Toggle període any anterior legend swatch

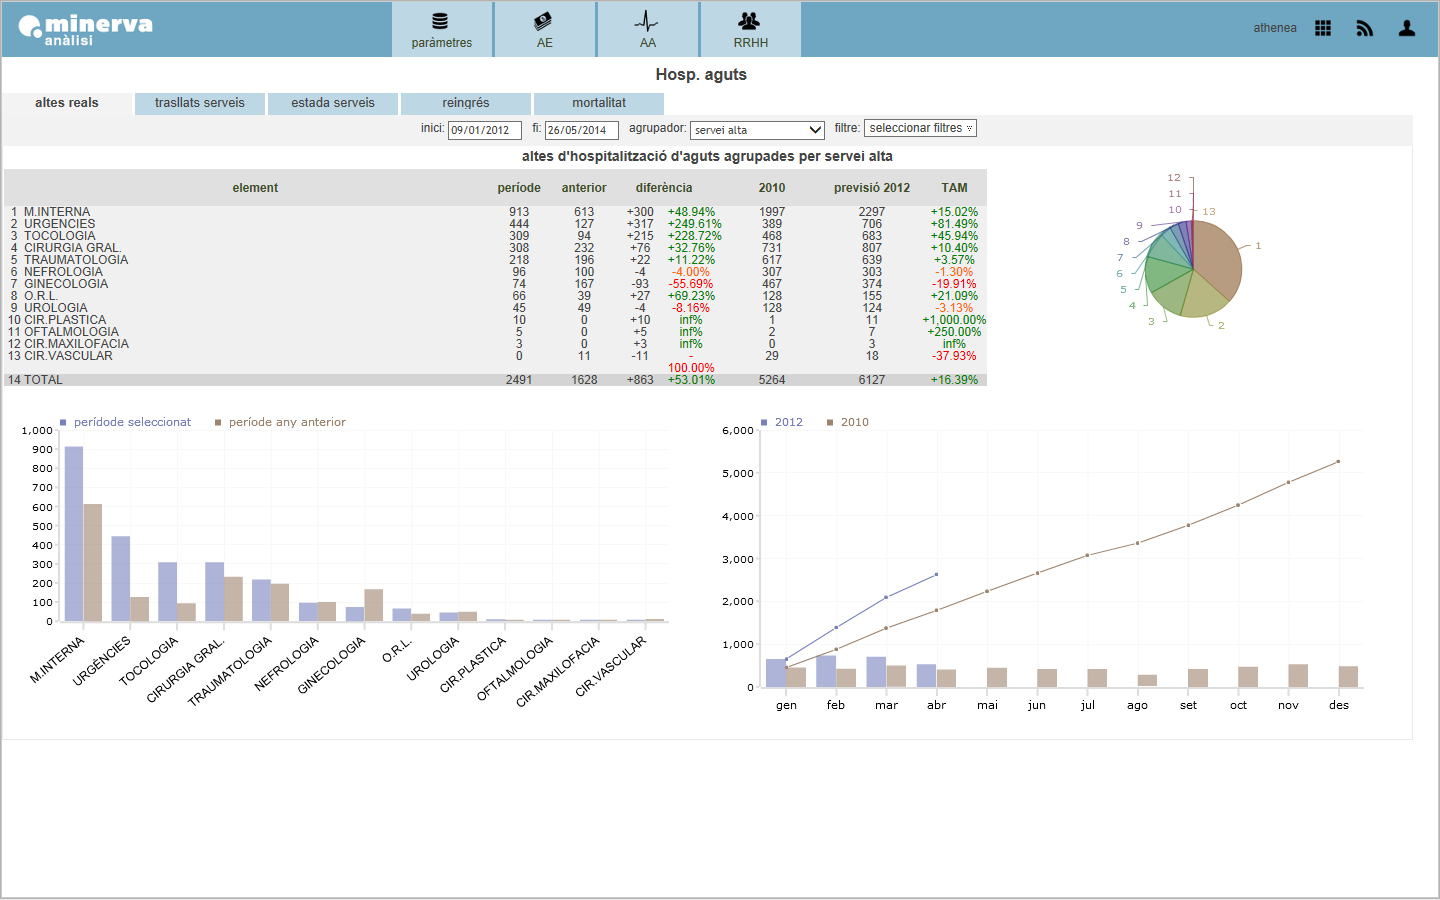[x=218, y=422]
